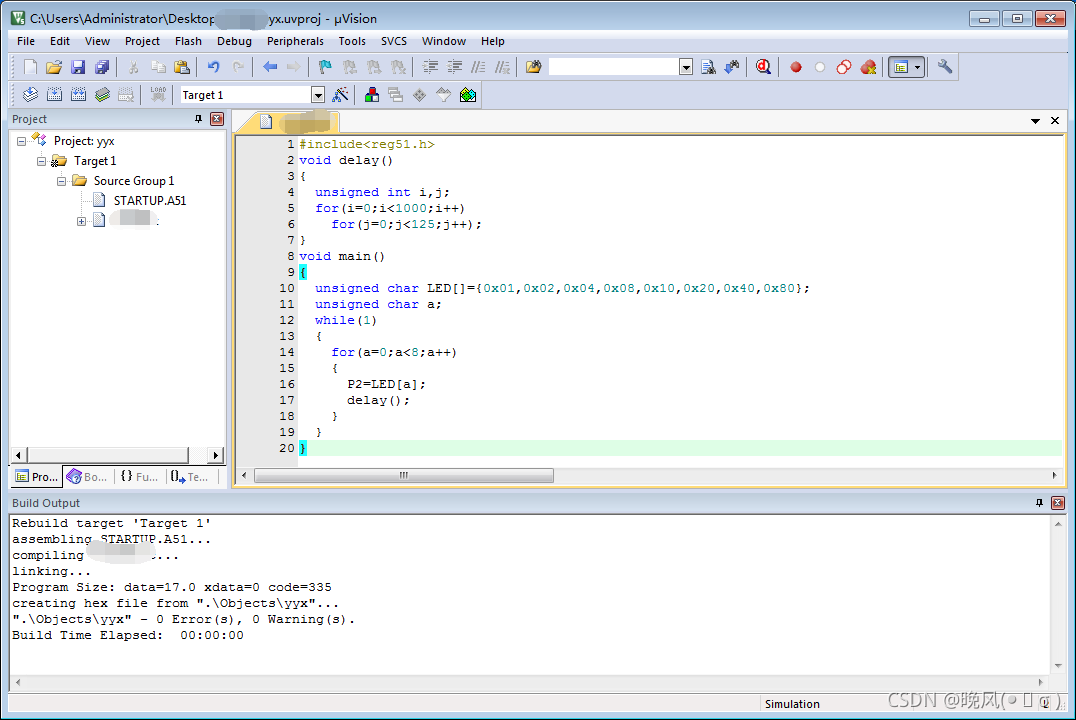This screenshot has width=1076, height=720.
Task: Expand the source file node below STARTUP.A51
Action: tap(81, 221)
